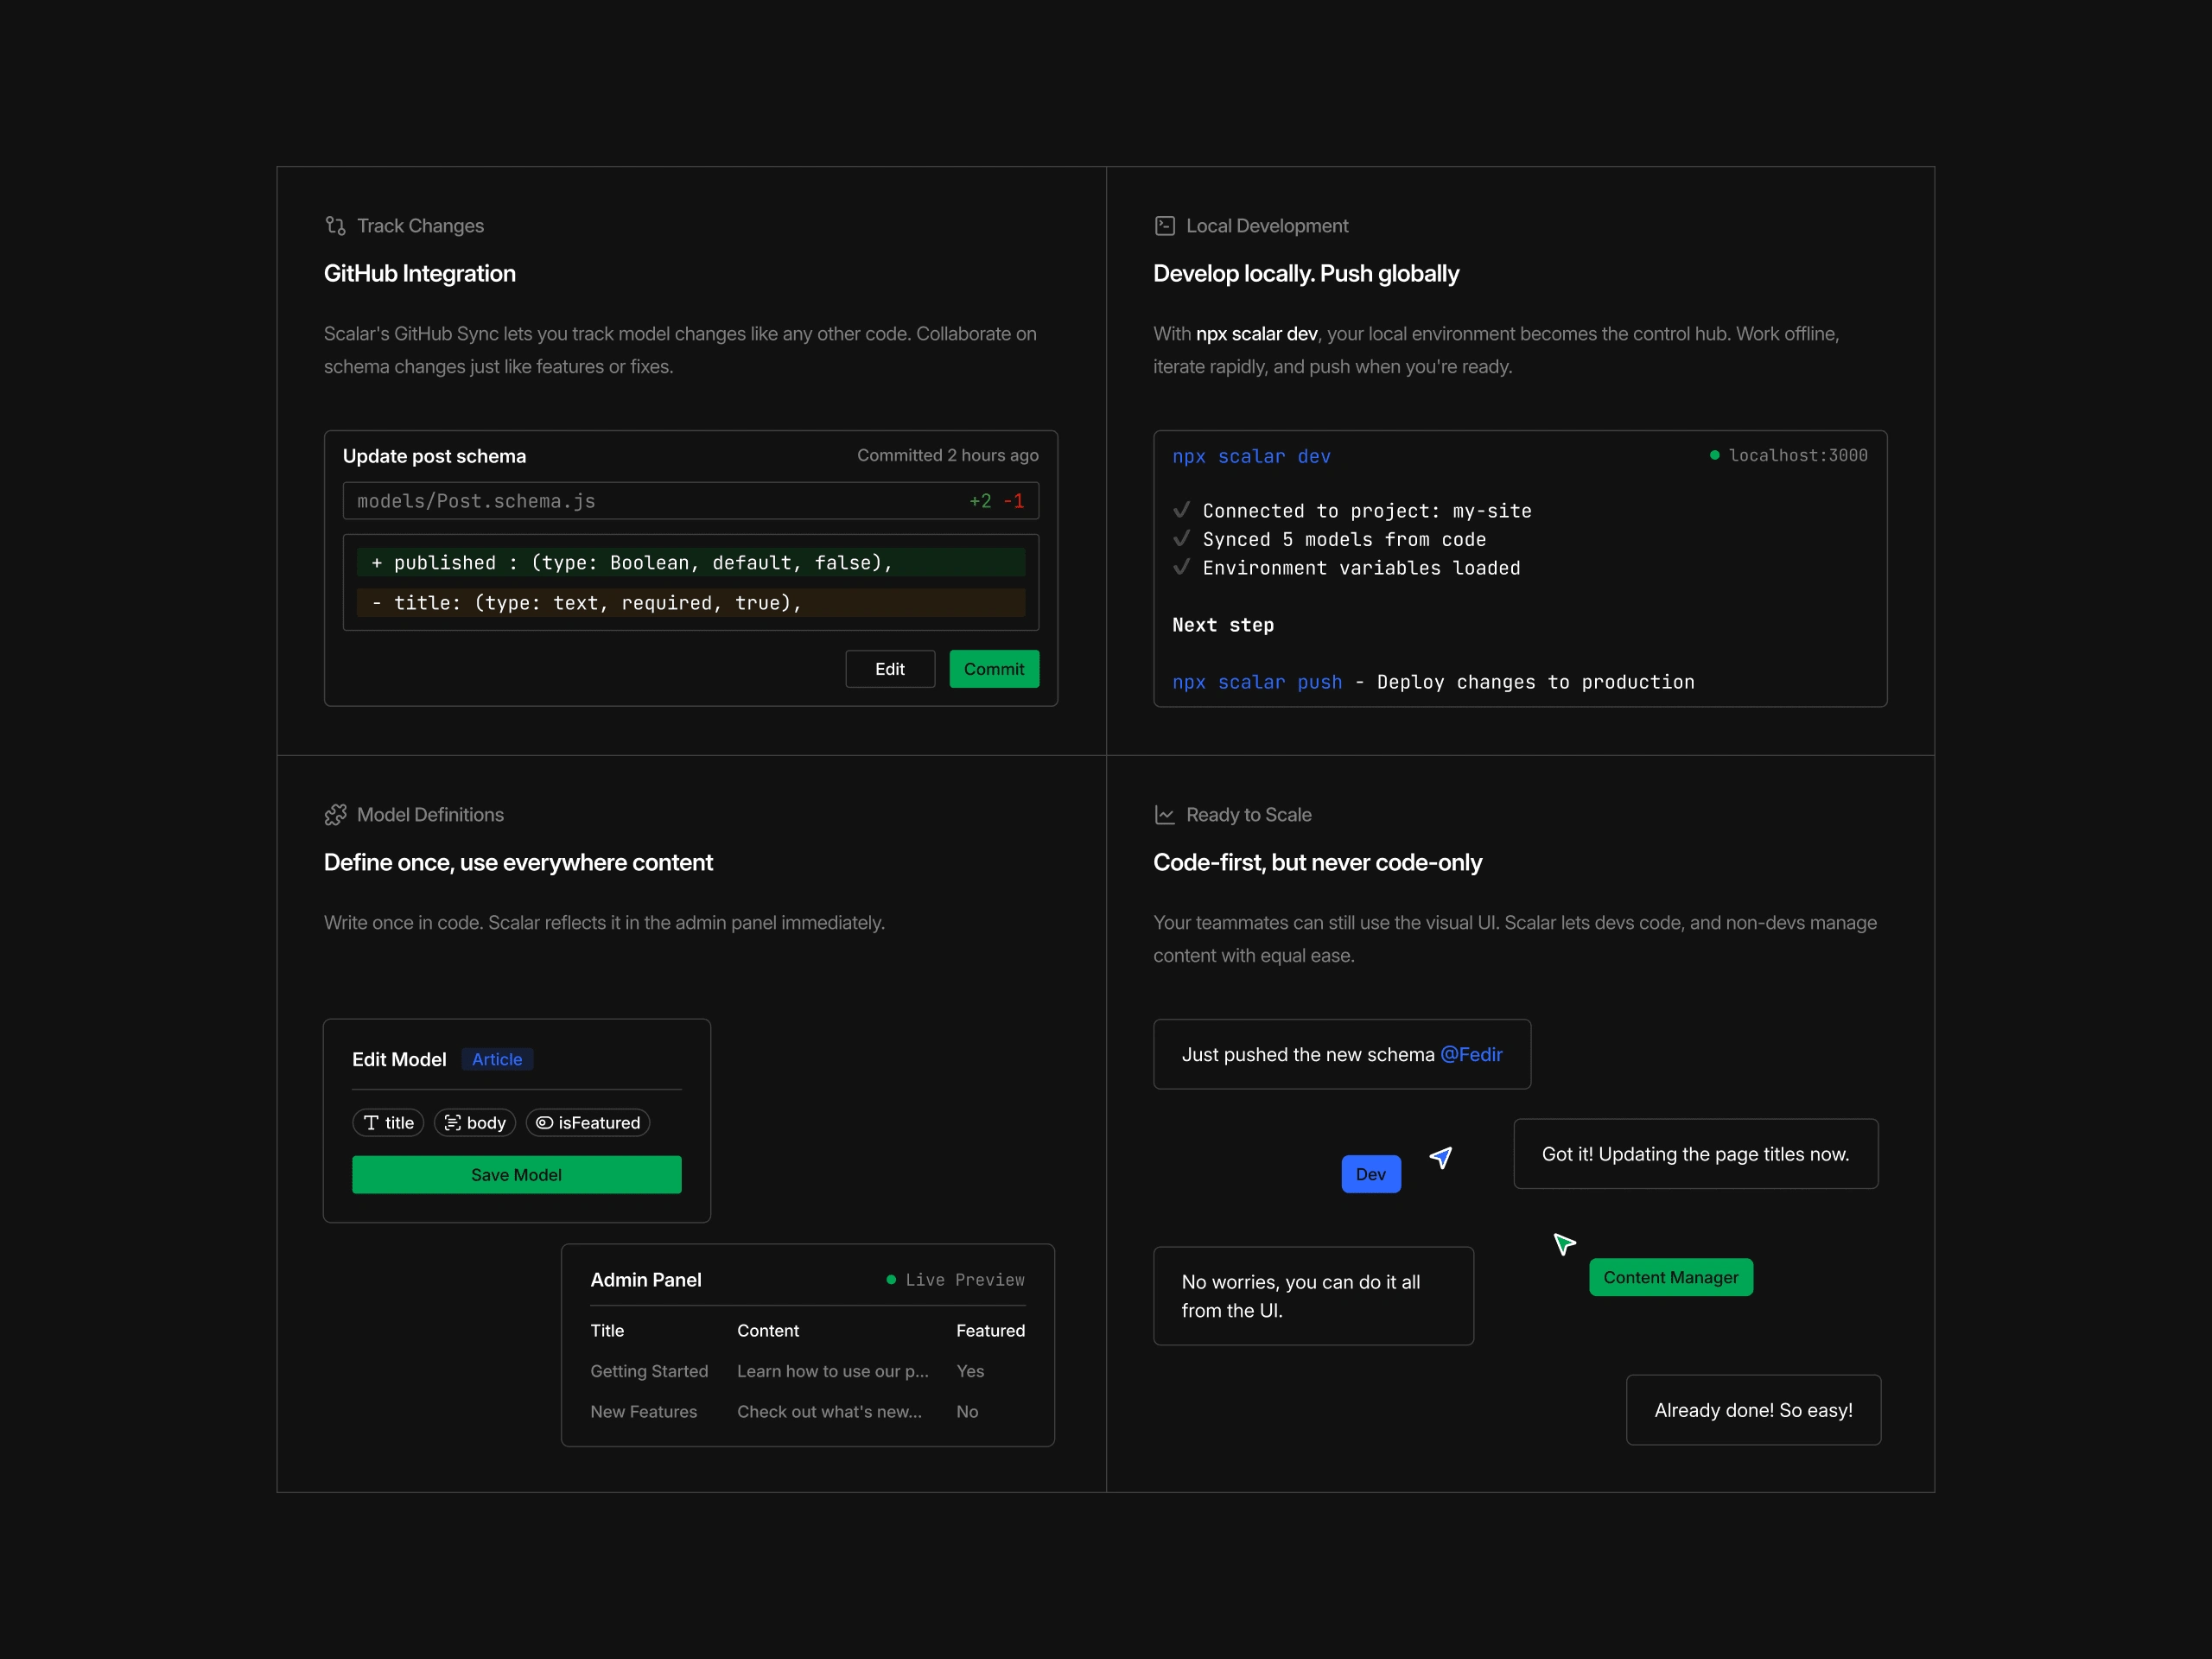Screen dimensions: 2212x1659
Task: Click the Already done! So easy! message
Action: click(x=1753, y=1410)
